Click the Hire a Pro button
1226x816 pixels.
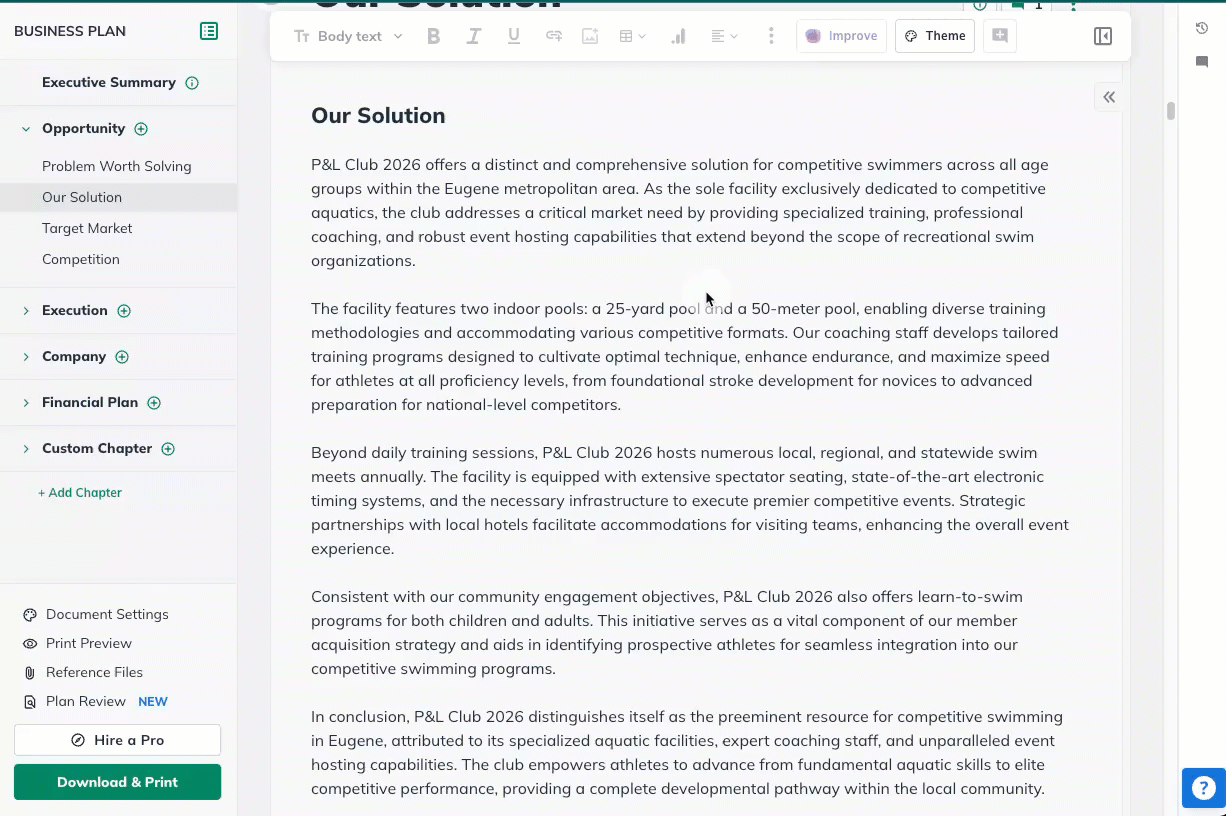pos(117,740)
